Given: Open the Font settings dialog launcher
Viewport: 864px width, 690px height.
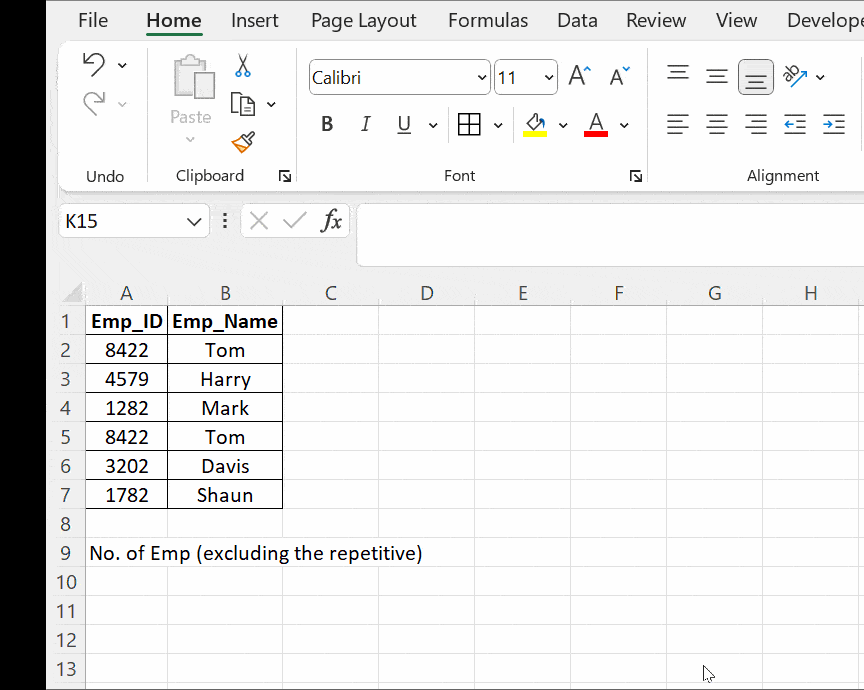Looking at the screenshot, I should [636, 176].
